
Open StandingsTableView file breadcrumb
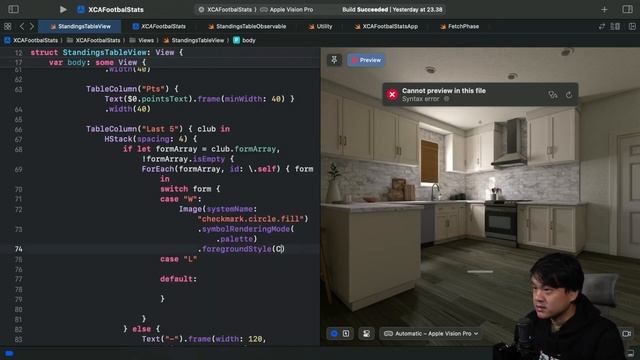point(194,40)
